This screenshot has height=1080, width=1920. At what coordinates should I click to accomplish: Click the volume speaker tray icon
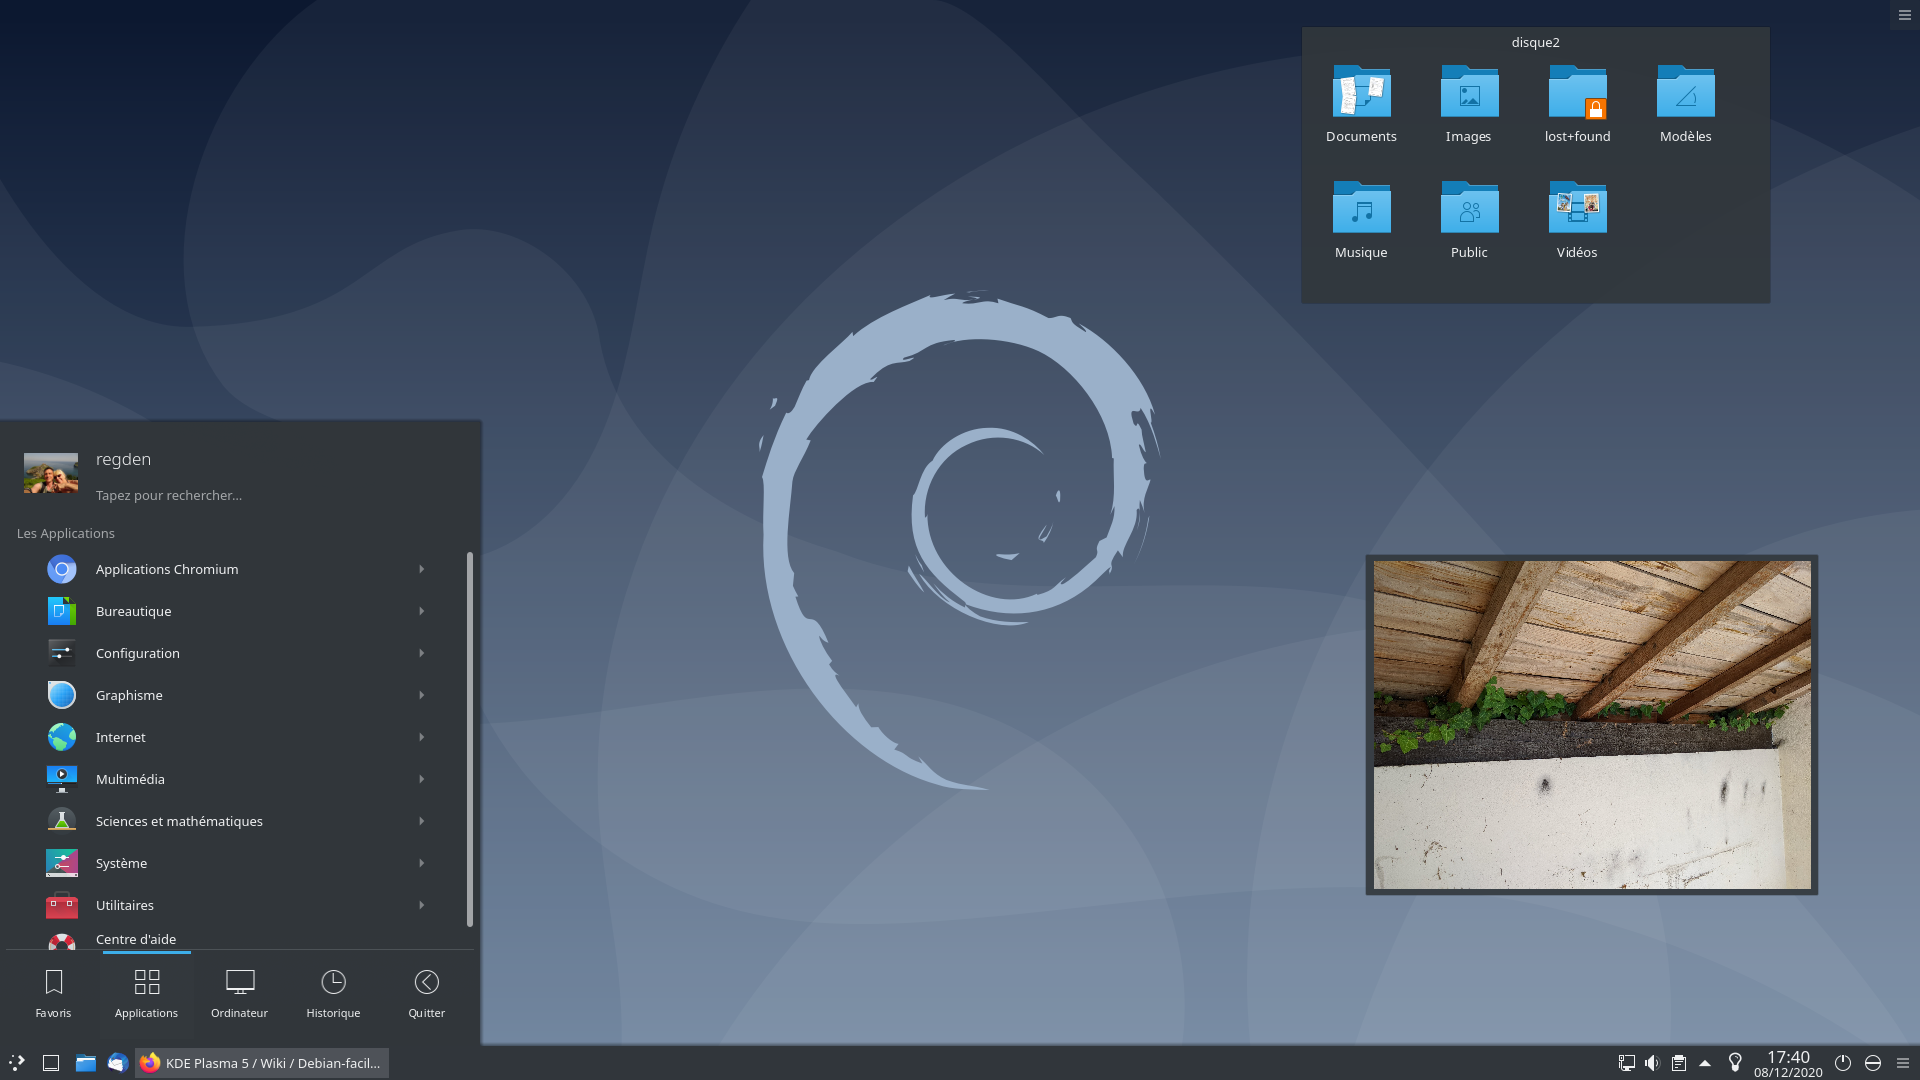[x=1652, y=1063]
